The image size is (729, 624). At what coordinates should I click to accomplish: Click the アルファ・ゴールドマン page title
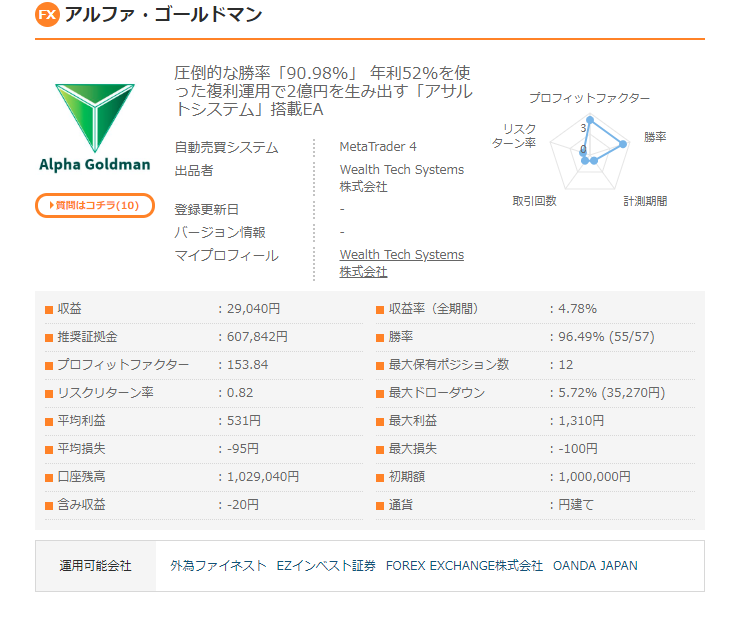point(164,14)
